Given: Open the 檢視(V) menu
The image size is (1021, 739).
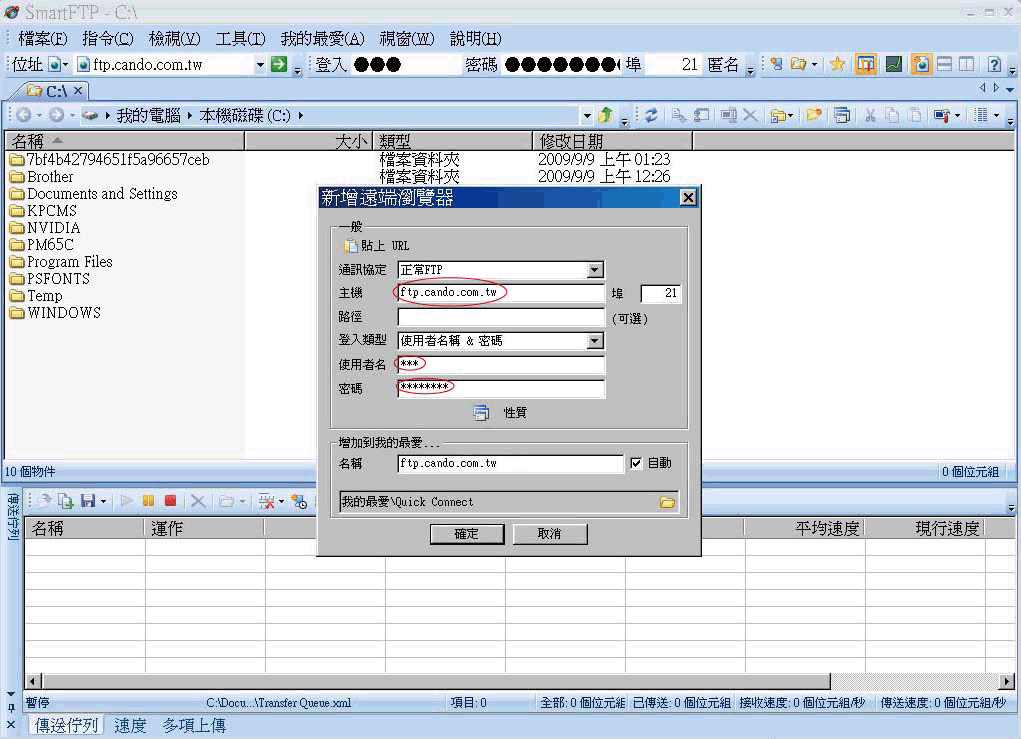Looking at the screenshot, I should tap(175, 38).
